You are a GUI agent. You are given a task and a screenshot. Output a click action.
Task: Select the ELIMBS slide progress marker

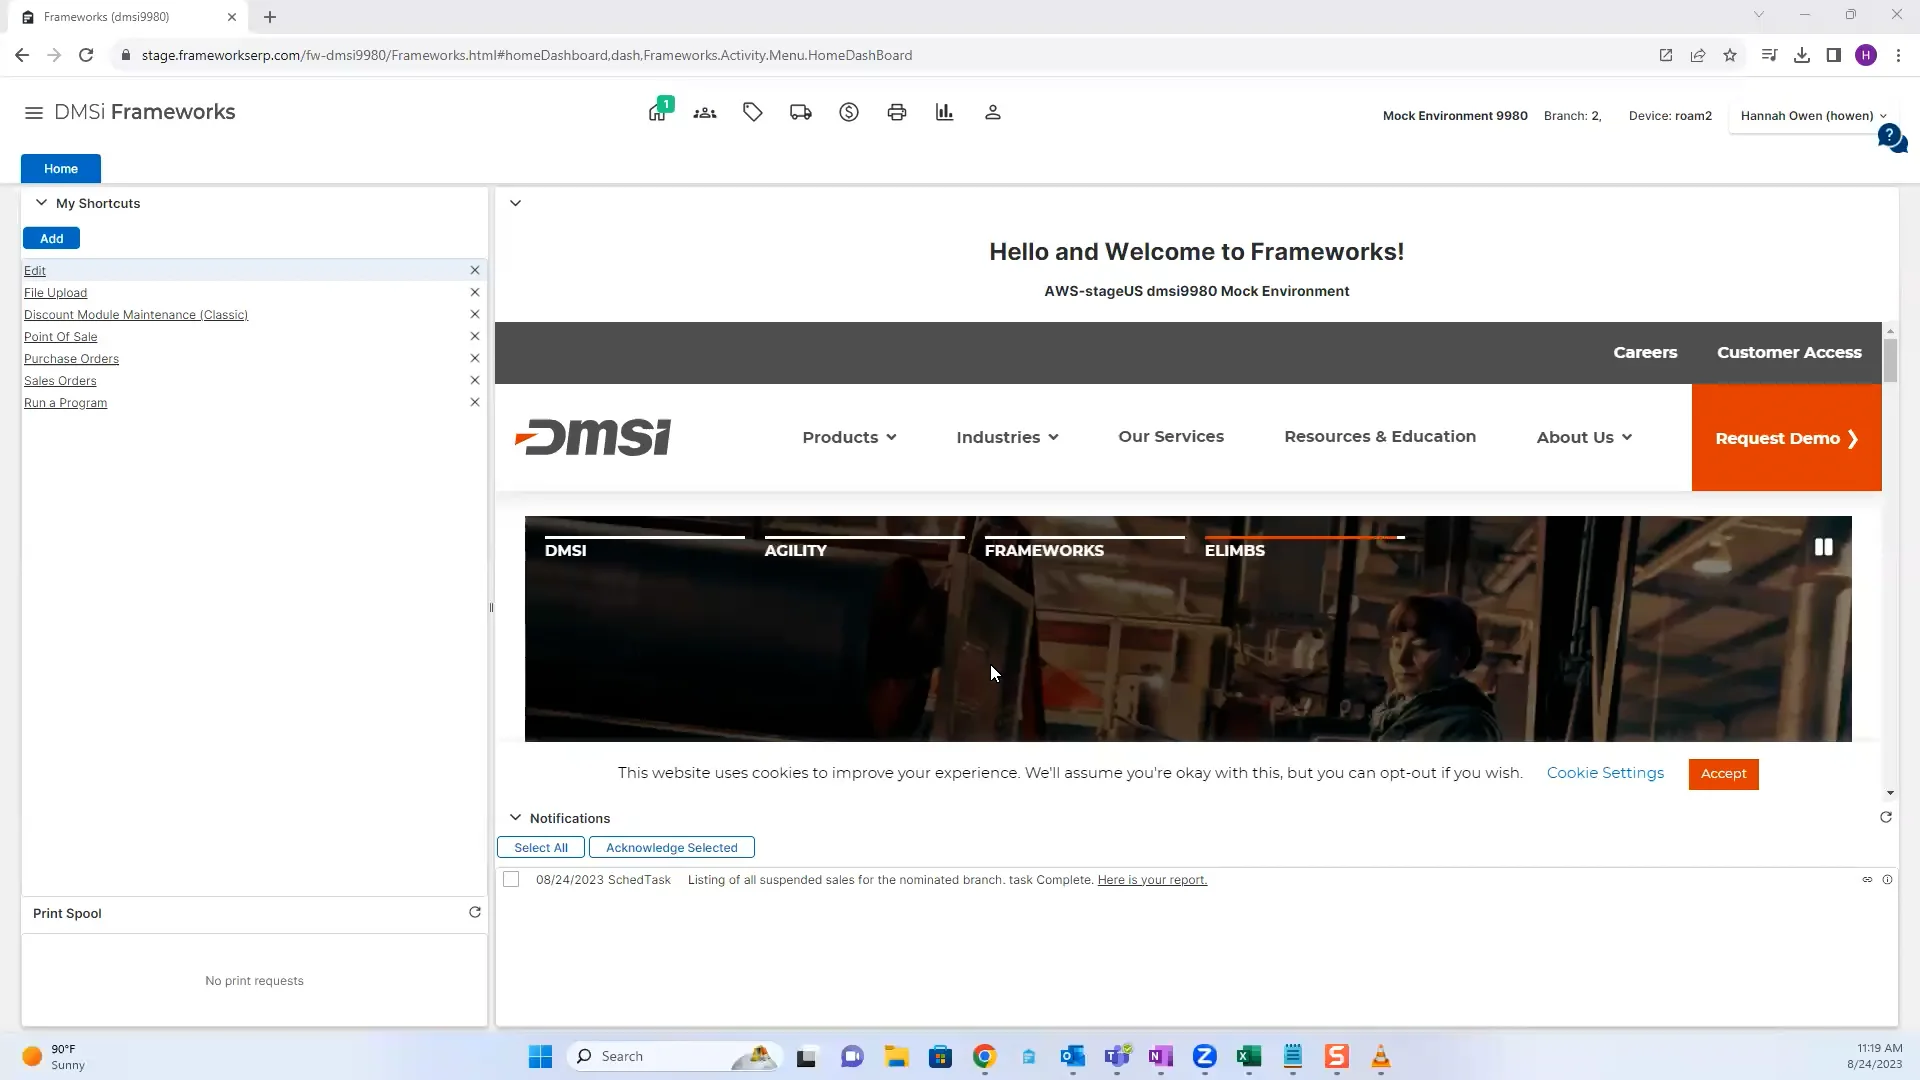1235,550
